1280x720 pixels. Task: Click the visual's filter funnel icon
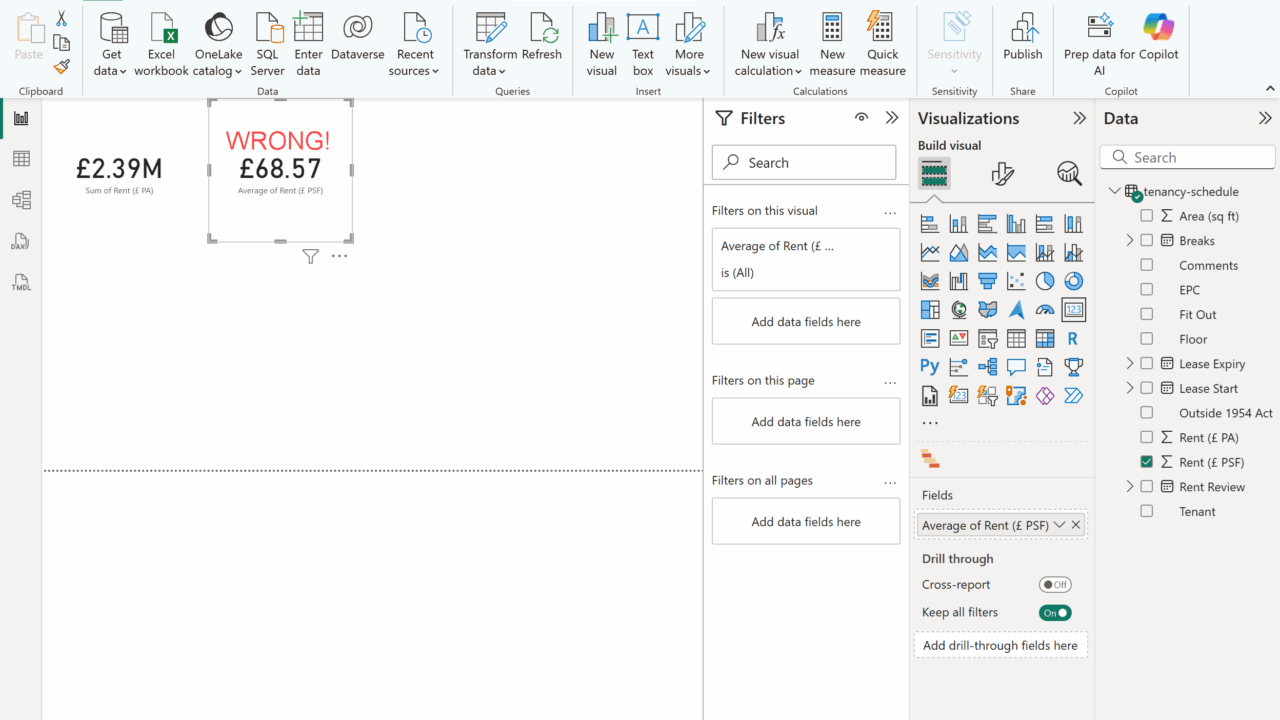(311, 257)
